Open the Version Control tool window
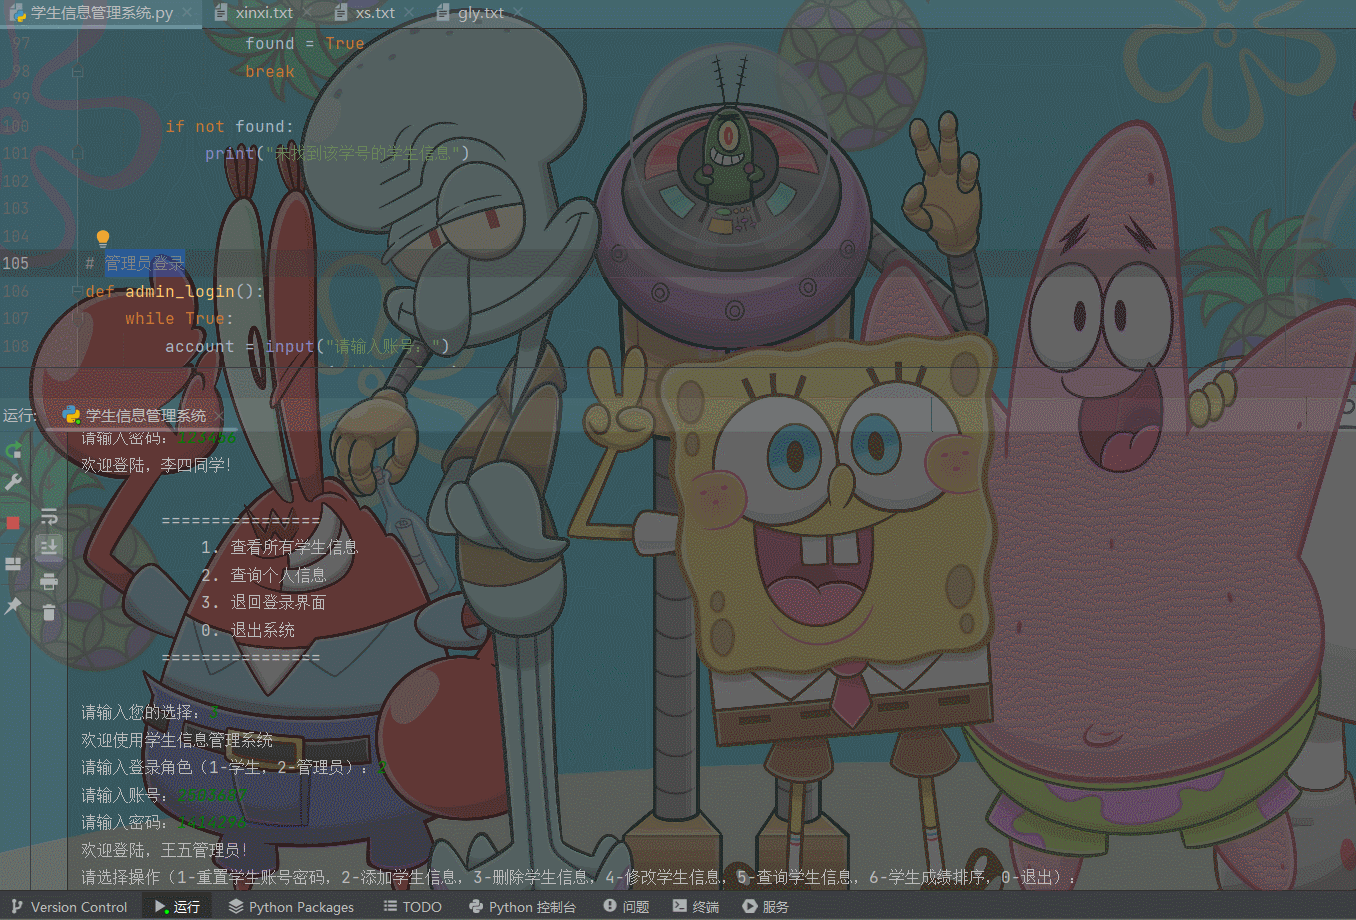The height and width of the screenshot is (920, 1356). [x=69, y=907]
